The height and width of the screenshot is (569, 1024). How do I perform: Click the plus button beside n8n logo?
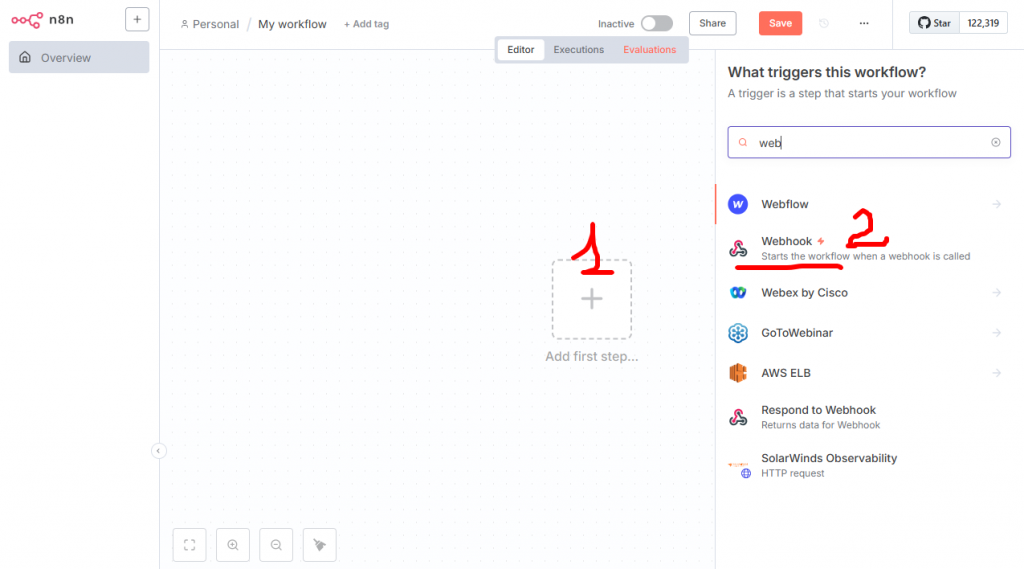tap(137, 20)
